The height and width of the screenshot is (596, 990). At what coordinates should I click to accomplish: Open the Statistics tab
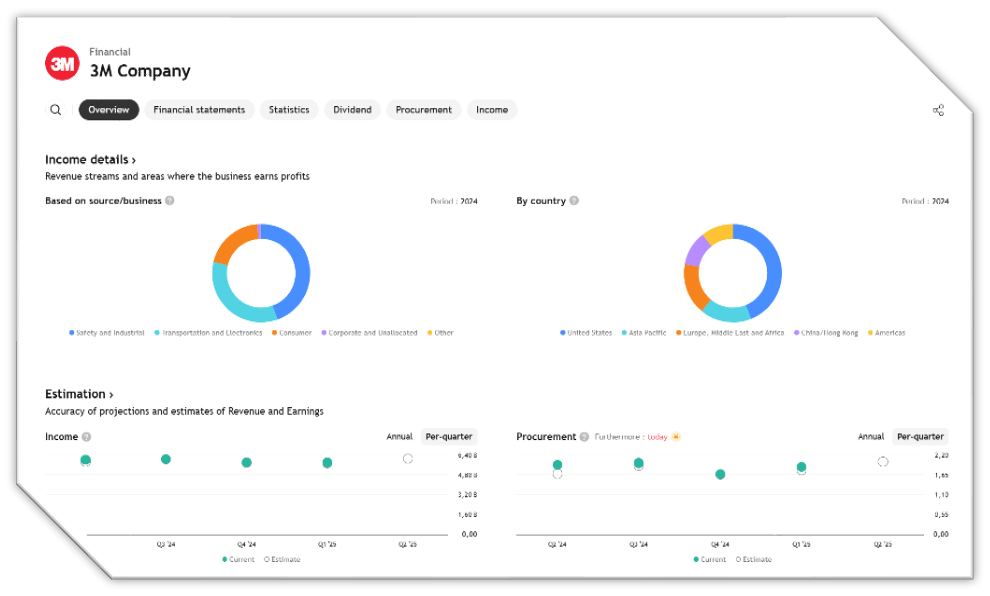click(289, 110)
